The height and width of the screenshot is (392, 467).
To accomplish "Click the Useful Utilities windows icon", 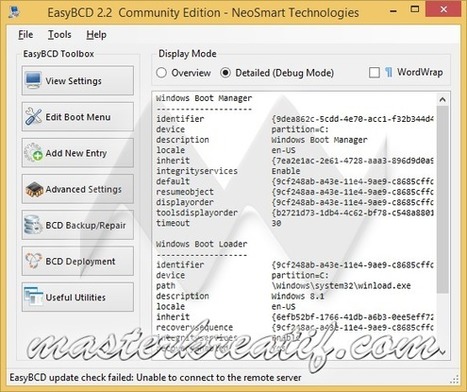I will [33, 296].
